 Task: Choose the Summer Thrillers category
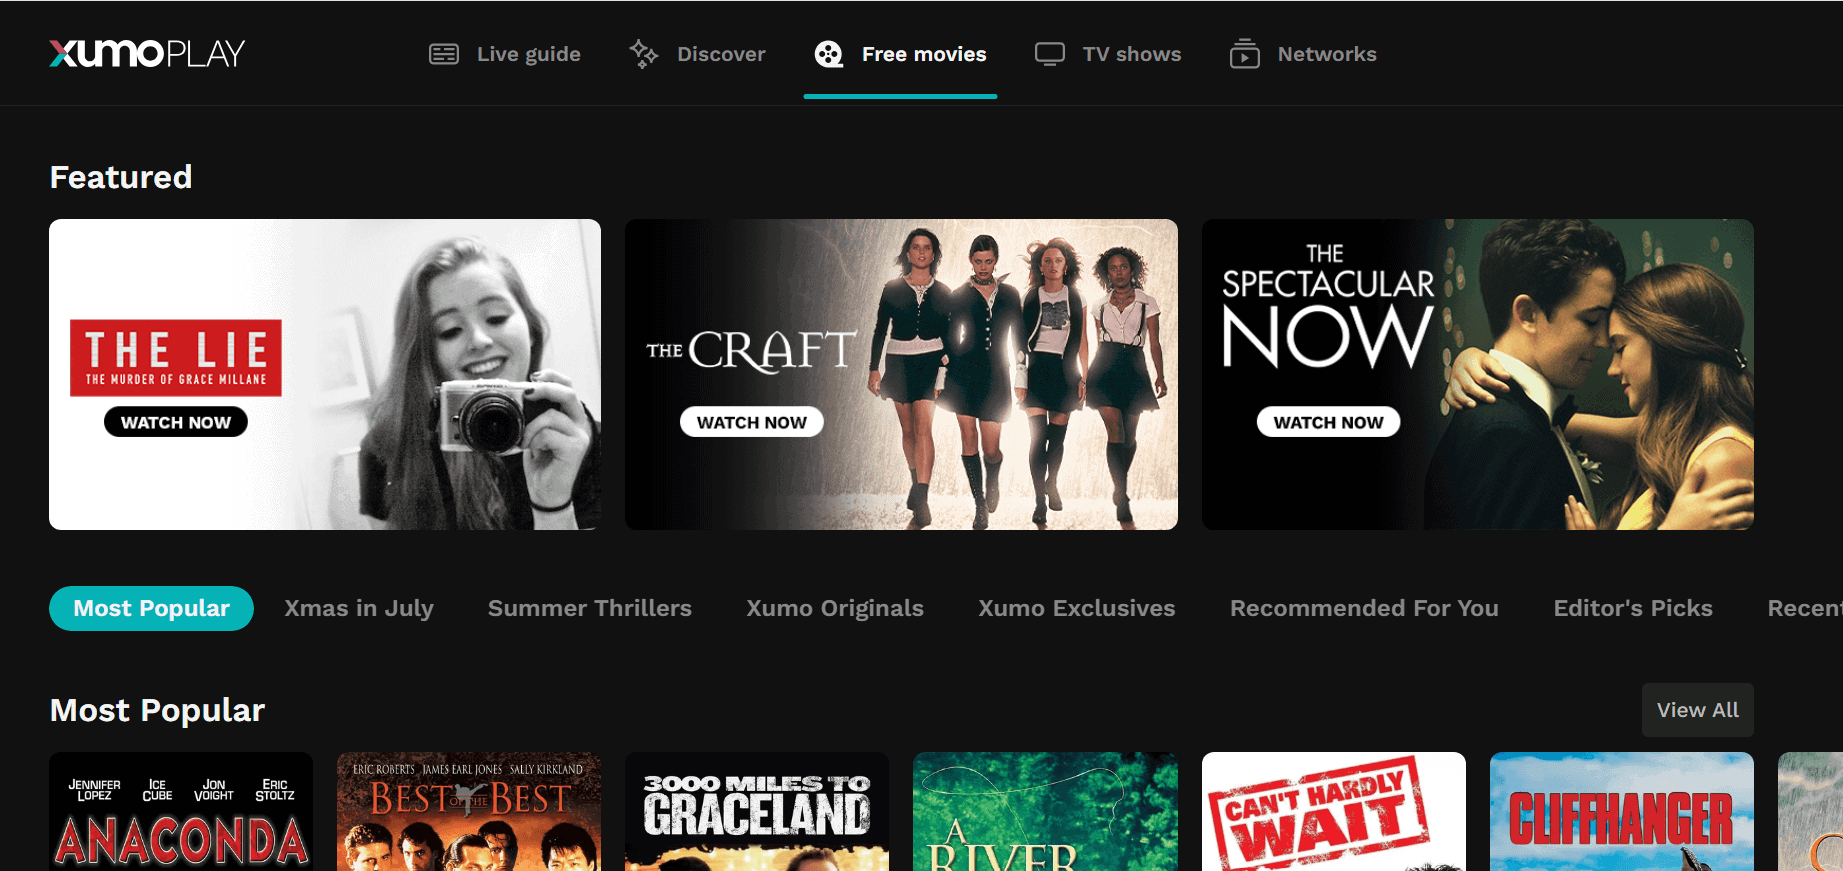tap(590, 608)
